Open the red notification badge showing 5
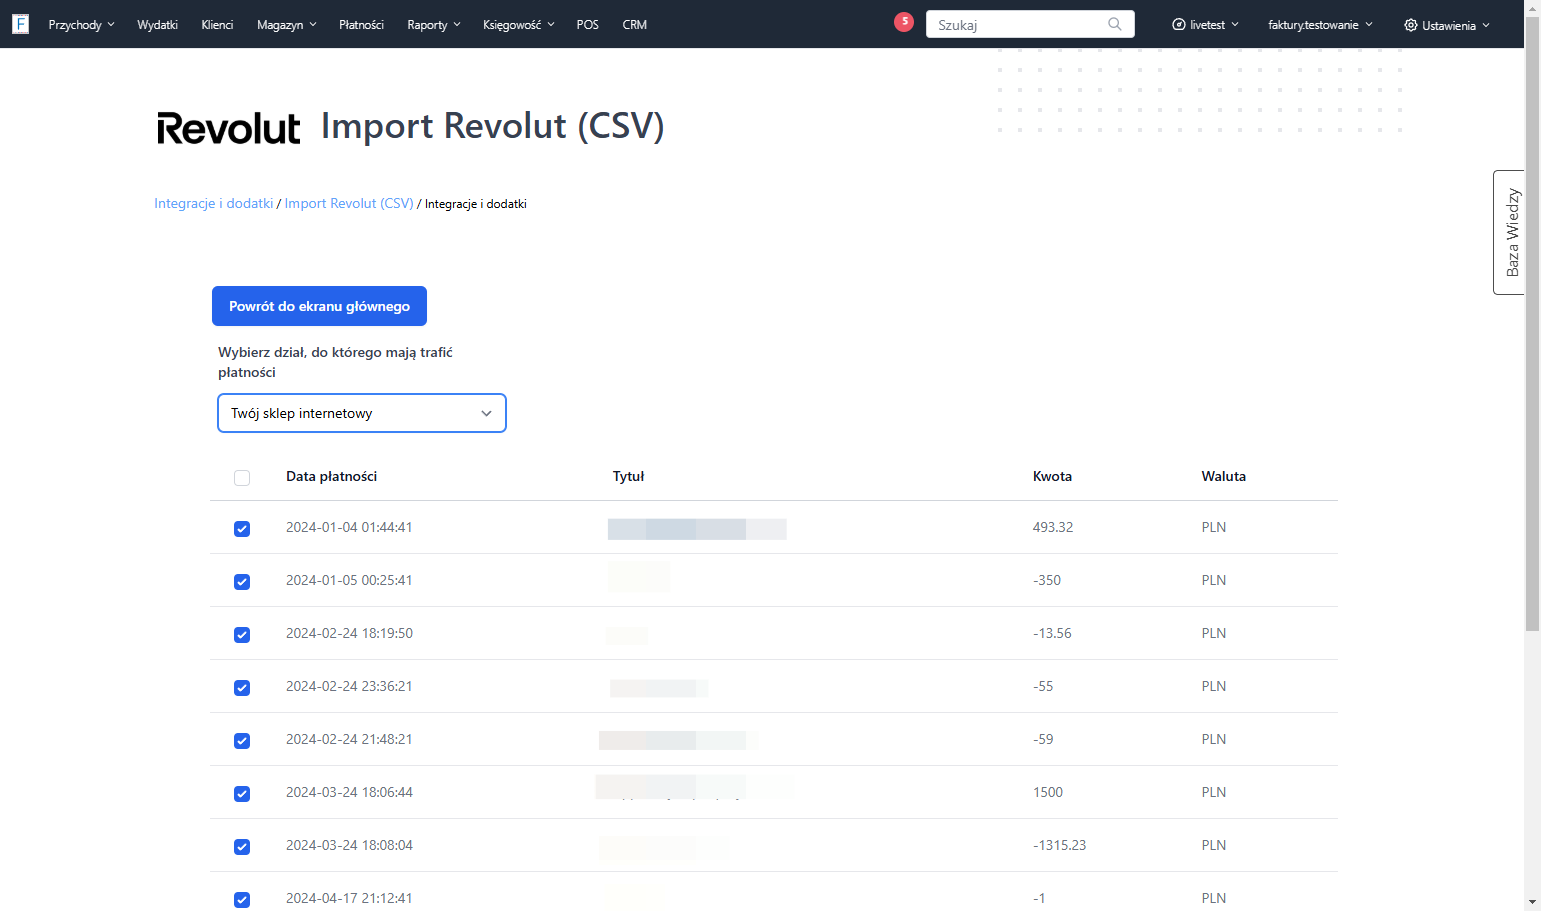The image size is (1541, 911). [x=904, y=21]
